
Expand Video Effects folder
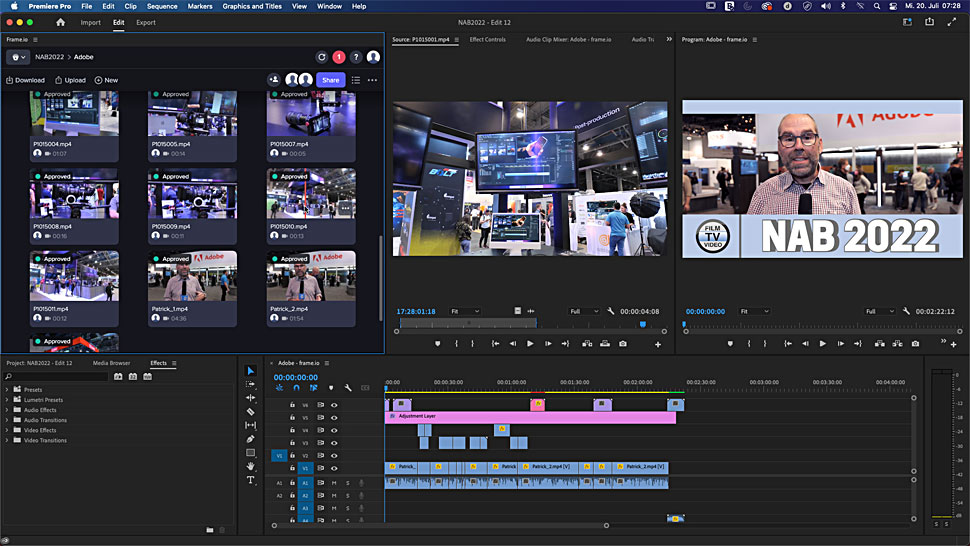click(7, 430)
